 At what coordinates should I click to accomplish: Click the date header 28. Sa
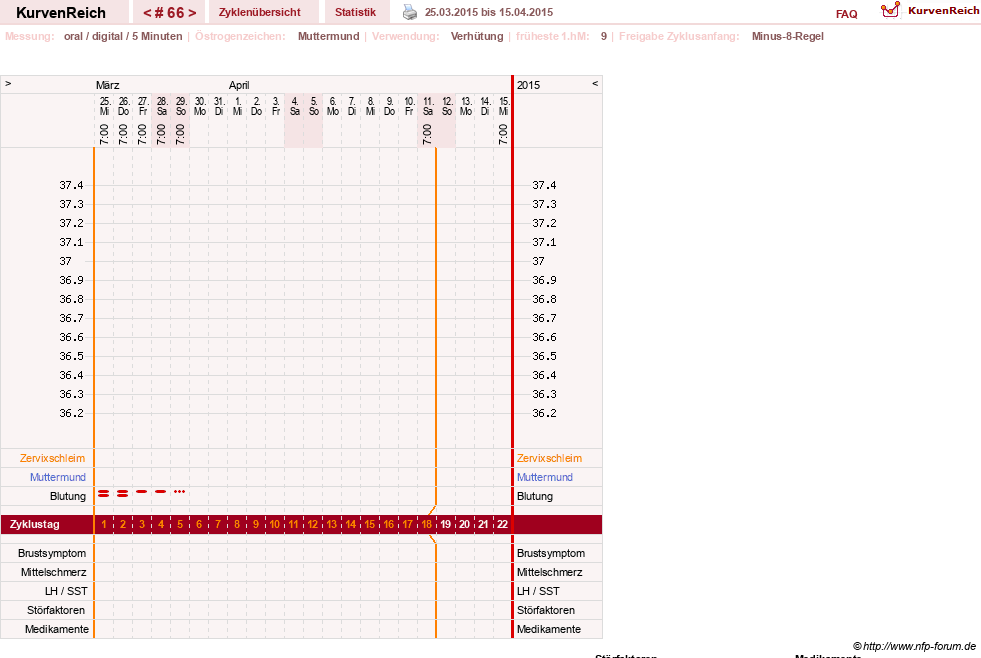(161, 106)
